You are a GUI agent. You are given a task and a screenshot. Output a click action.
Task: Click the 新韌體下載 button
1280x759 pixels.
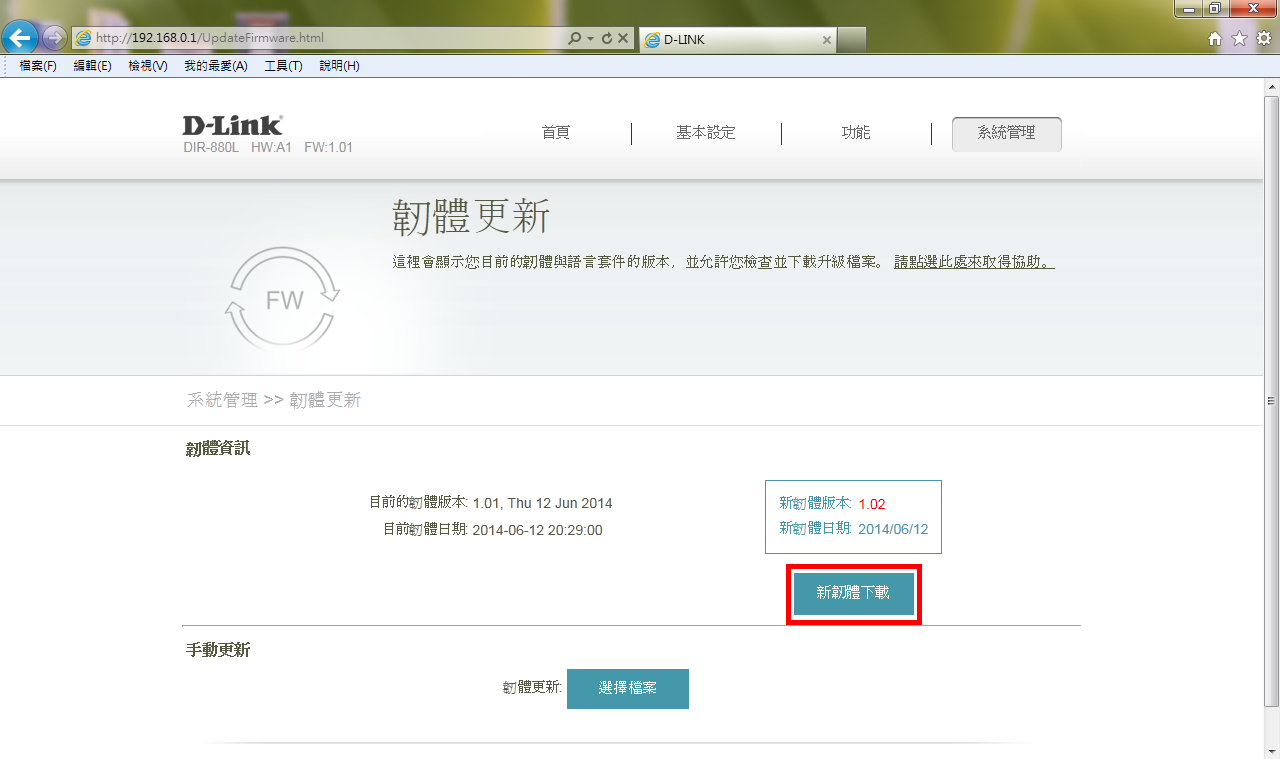[853, 593]
